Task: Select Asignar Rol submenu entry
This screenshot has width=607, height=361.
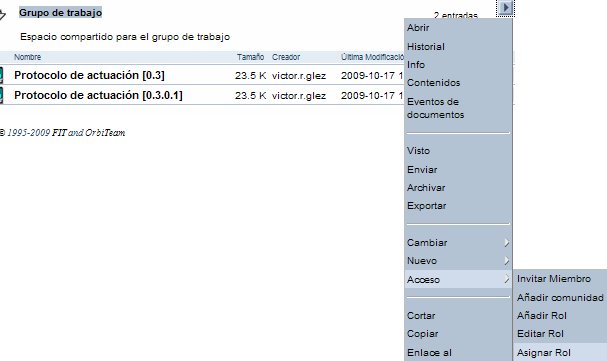Action: (x=560, y=352)
